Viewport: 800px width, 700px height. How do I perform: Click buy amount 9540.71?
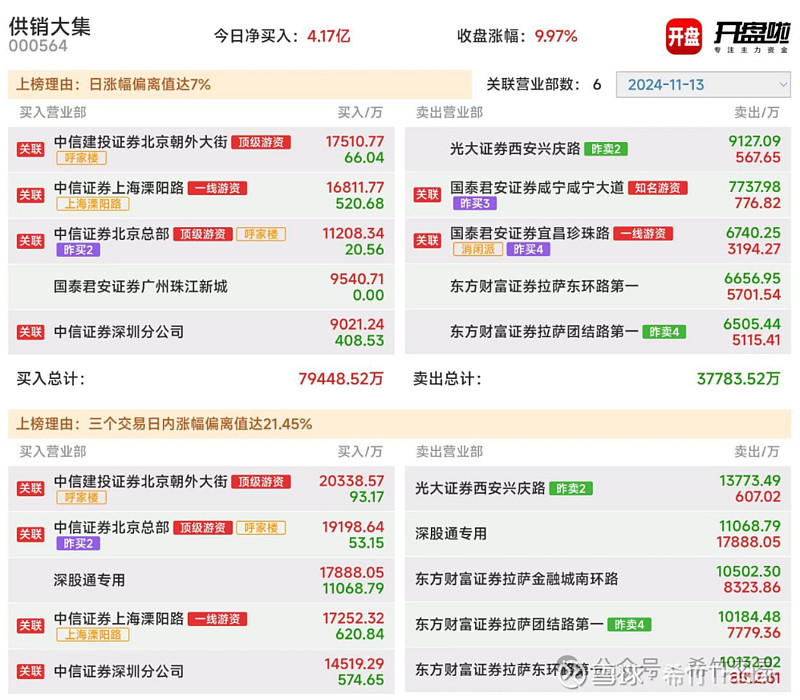pyautogui.click(x=357, y=279)
